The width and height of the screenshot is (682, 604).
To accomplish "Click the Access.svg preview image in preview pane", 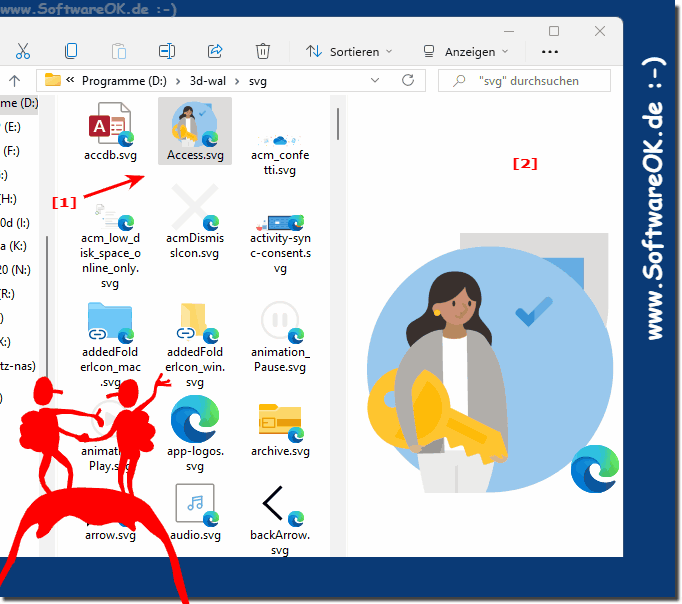I will [493, 363].
